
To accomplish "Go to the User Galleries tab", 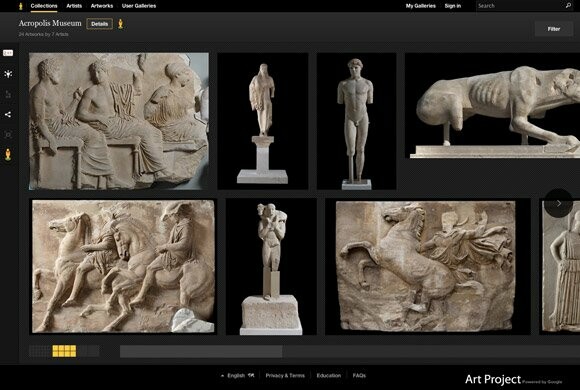I will coord(139,6).
